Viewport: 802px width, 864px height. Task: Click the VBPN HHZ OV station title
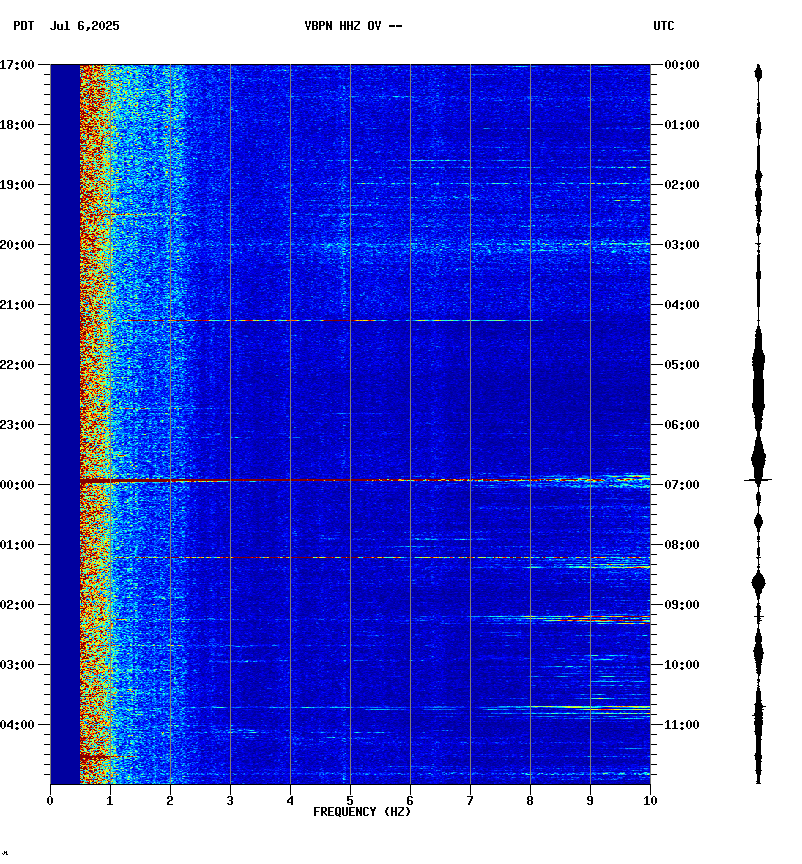(x=353, y=27)
